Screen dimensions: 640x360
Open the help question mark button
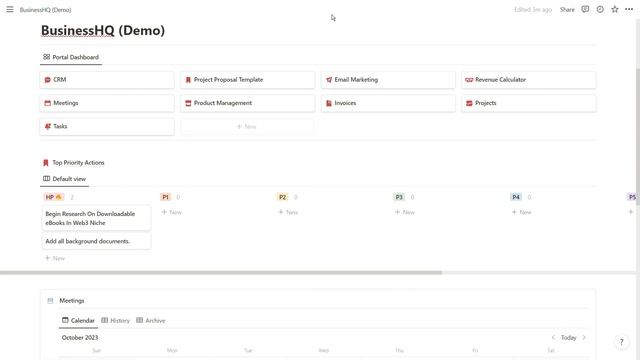pyautogui.click(x=621, y=342)
